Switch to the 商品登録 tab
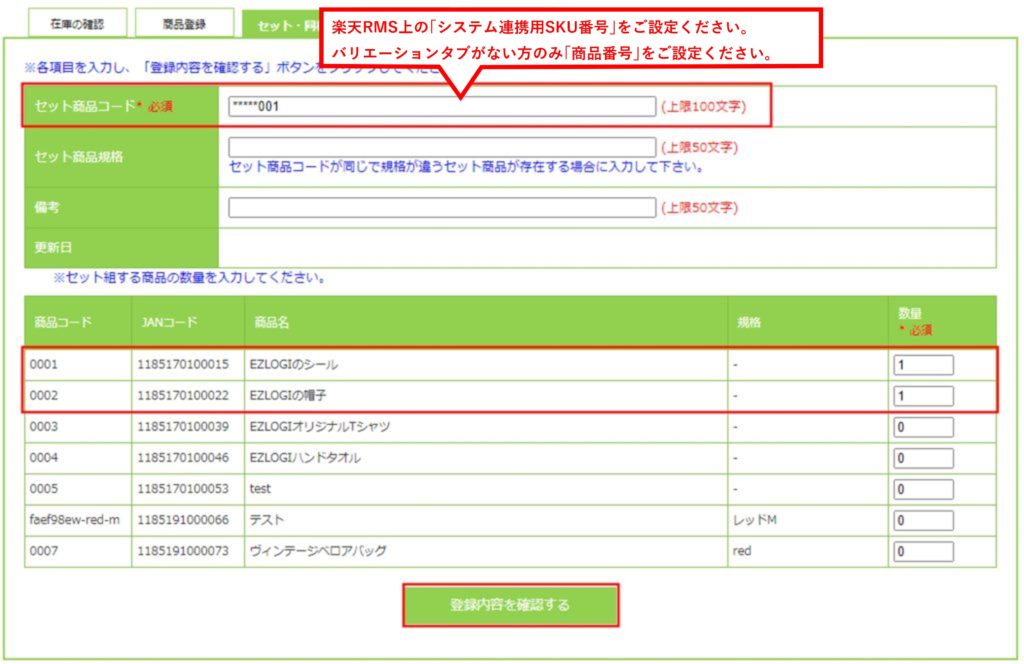Viewport: 1024px width, 664px height. click(x=184, y=23)
